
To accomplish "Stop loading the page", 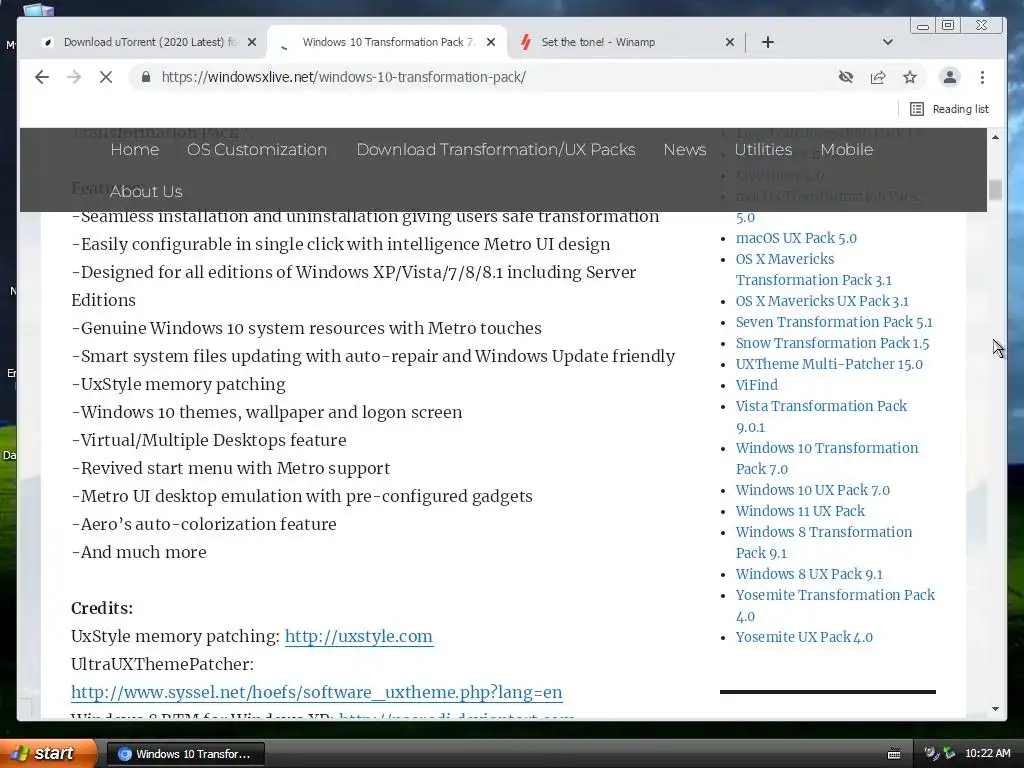I will [106, 77].
